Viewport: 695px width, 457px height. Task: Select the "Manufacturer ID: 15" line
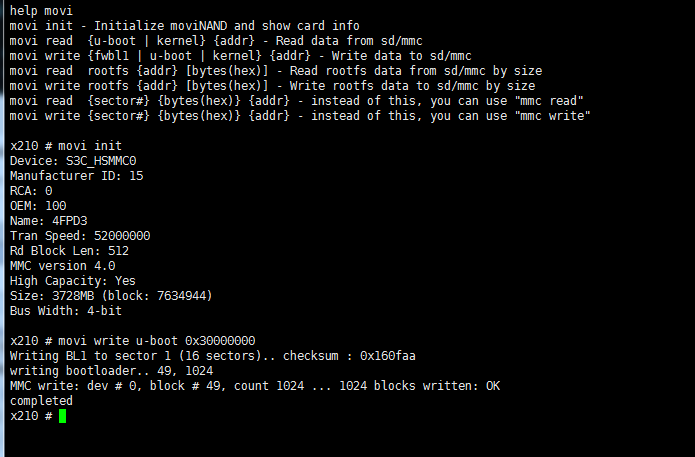coord(76,175)
